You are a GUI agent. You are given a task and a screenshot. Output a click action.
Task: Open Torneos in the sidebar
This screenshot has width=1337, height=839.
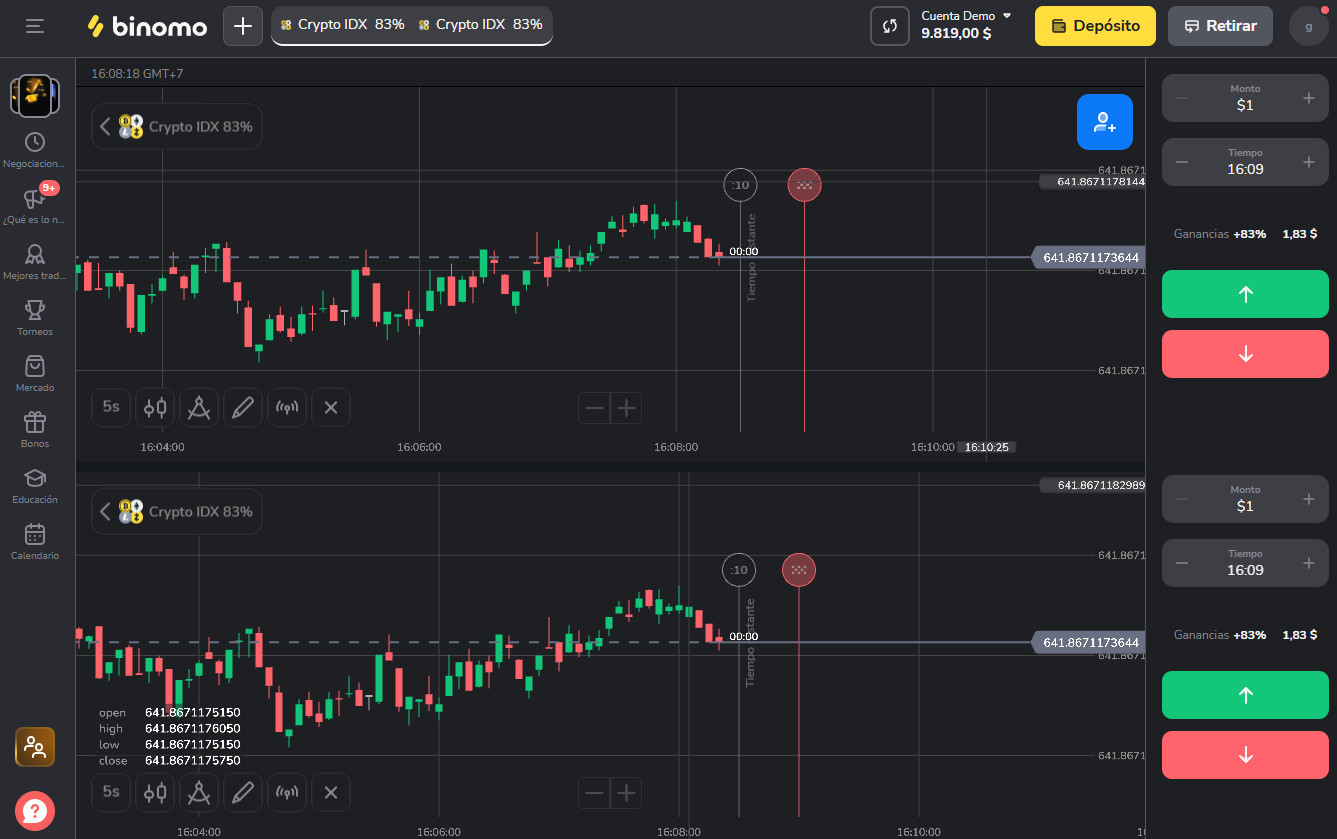tap(35, 318)
